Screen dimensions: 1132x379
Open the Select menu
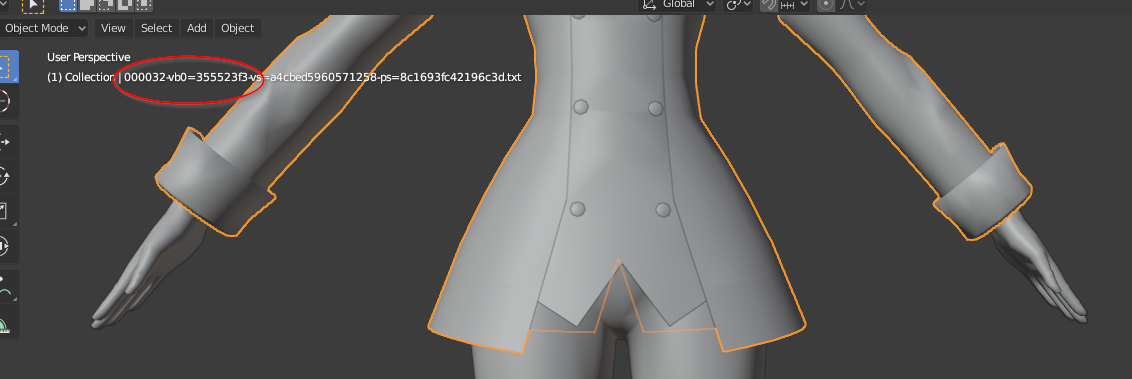click(x=157, y=28)
